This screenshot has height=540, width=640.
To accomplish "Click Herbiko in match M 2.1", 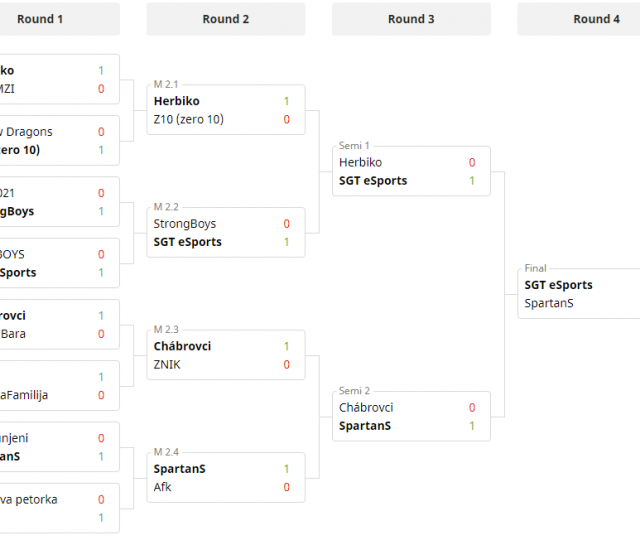I will [x=177, y=101].
